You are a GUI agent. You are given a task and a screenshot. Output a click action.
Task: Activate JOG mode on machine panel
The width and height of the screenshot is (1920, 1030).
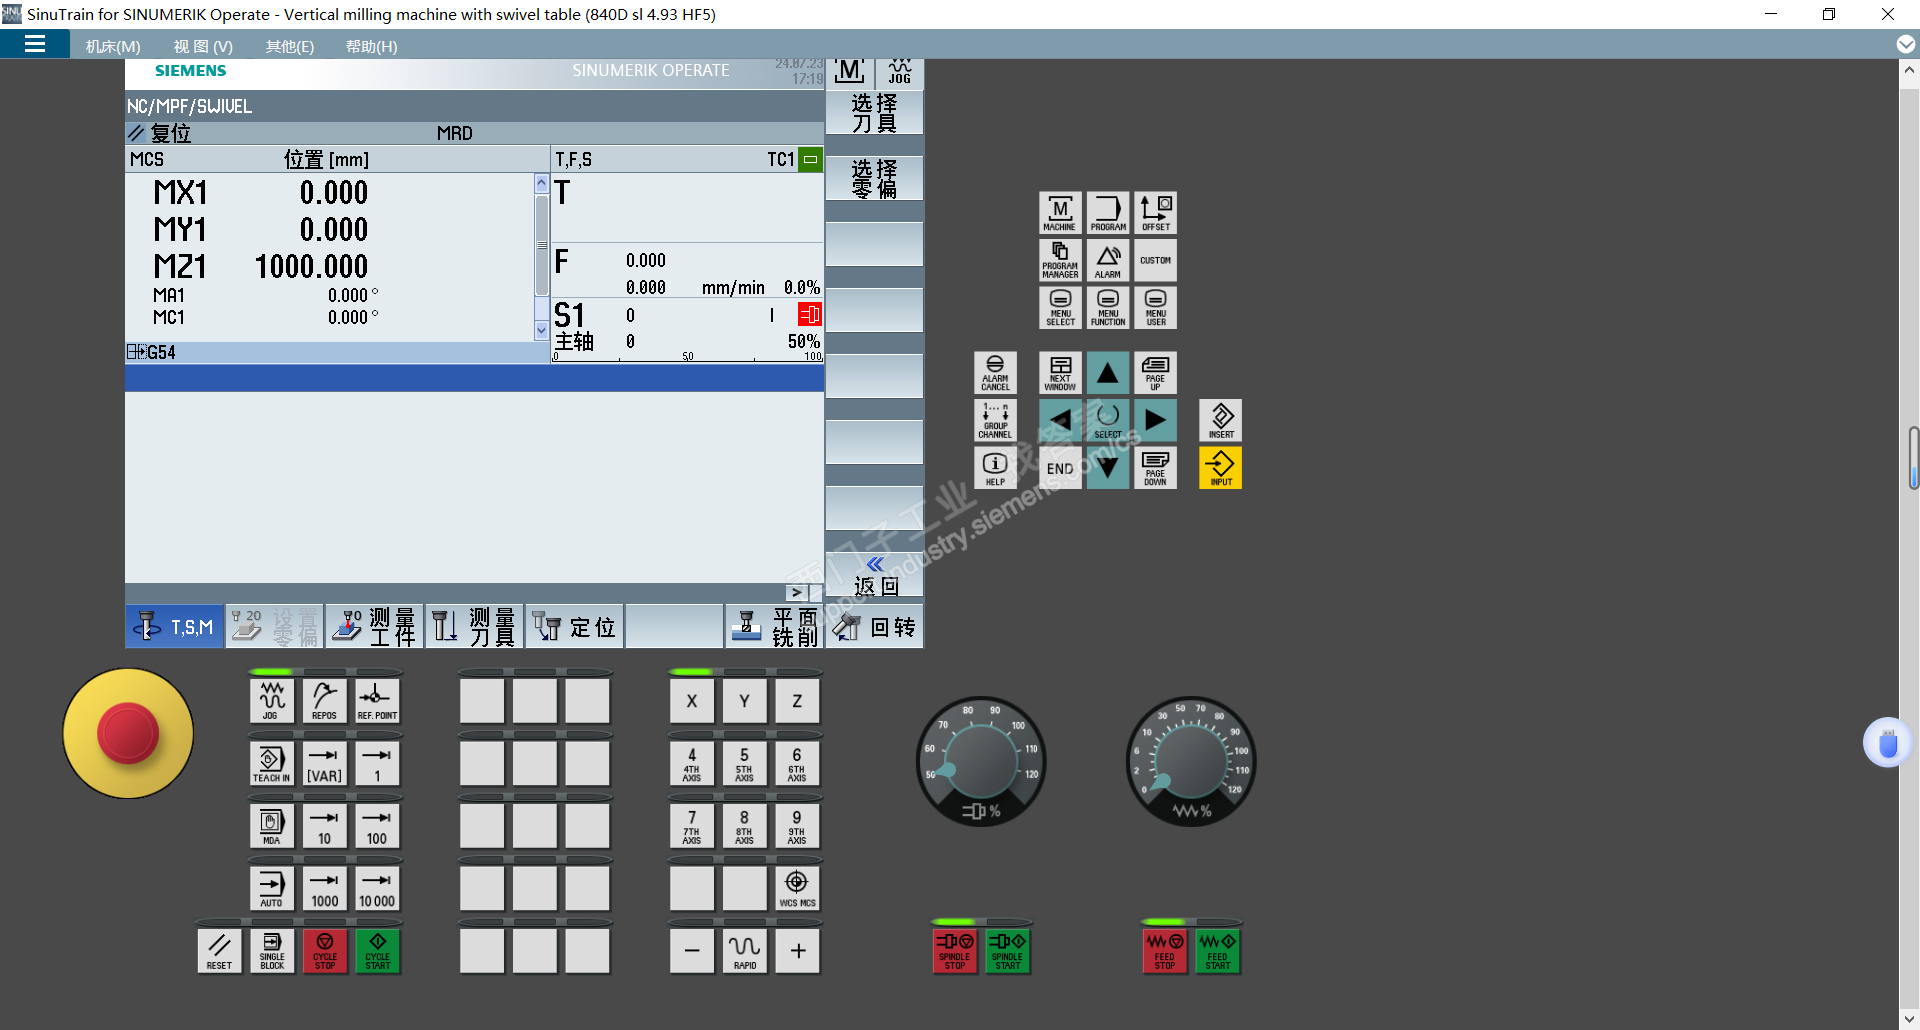(x=272, y=701)
